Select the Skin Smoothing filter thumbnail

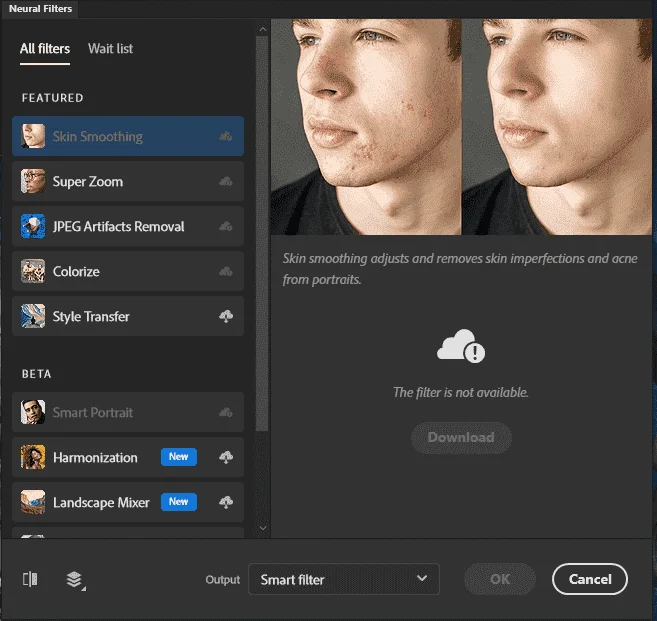pyautogui.click(x=33, y=136)
